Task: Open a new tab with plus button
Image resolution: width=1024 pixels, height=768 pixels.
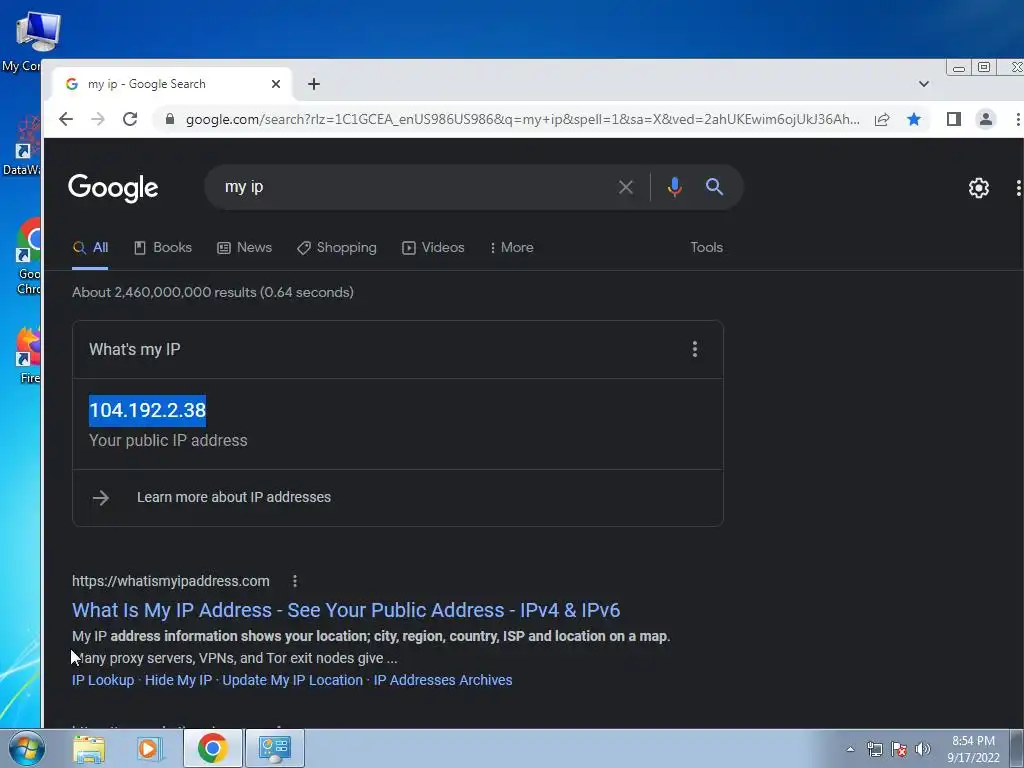Action: pos(314,84)
